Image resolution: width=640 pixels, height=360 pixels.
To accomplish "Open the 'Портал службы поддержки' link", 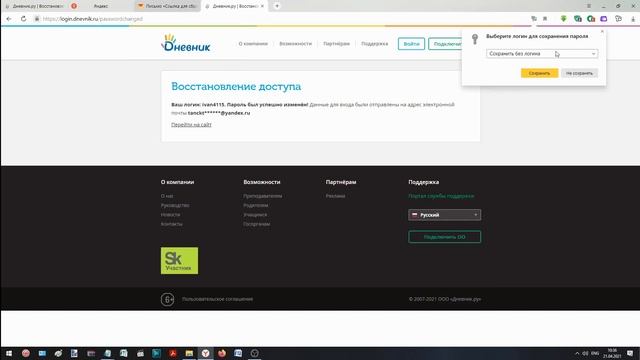I will click(441, 196).
